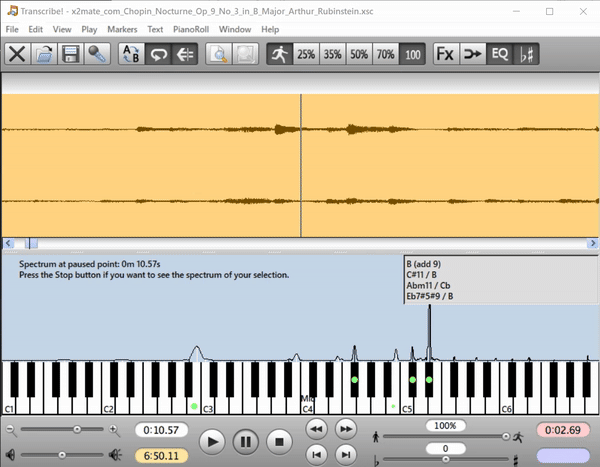Click the current position time 0:10.57
Viewport: 600px width, 467px height.
161,430
